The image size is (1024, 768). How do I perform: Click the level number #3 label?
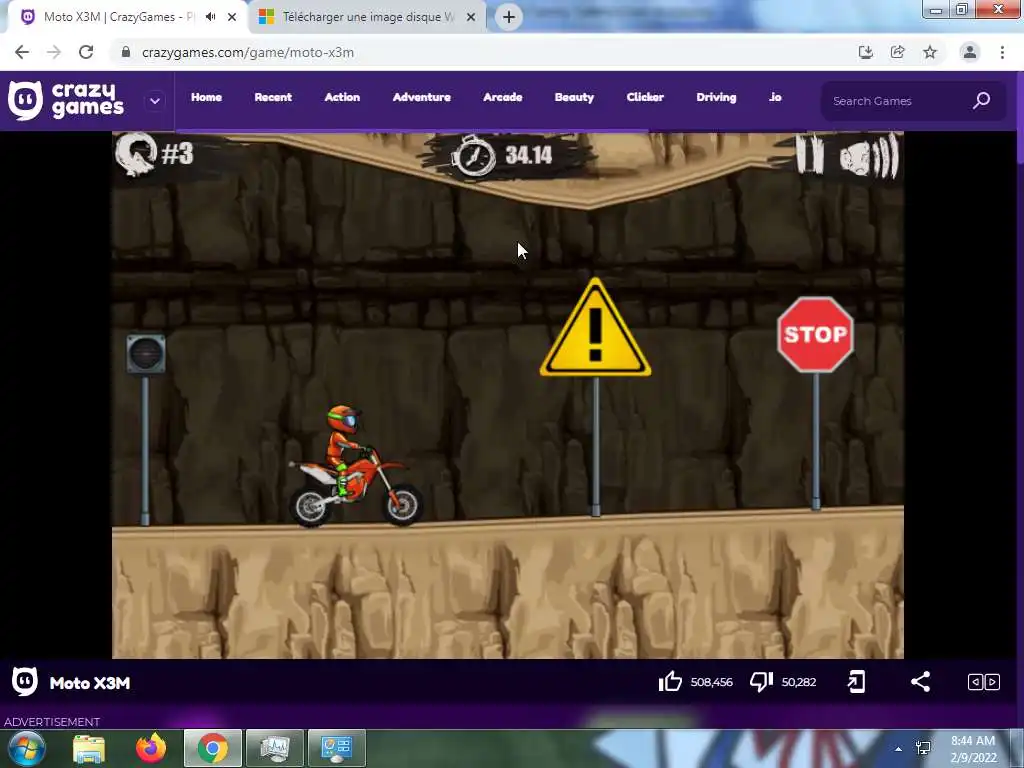pos(177,154)
